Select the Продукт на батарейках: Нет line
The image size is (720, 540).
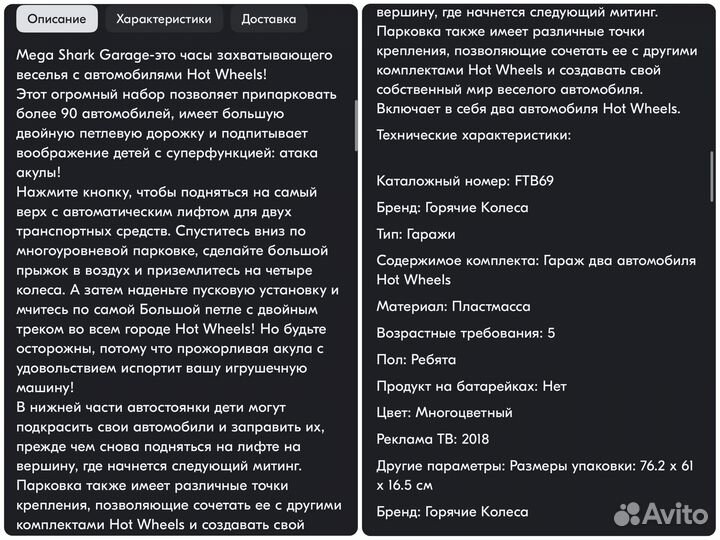[472, 386]
